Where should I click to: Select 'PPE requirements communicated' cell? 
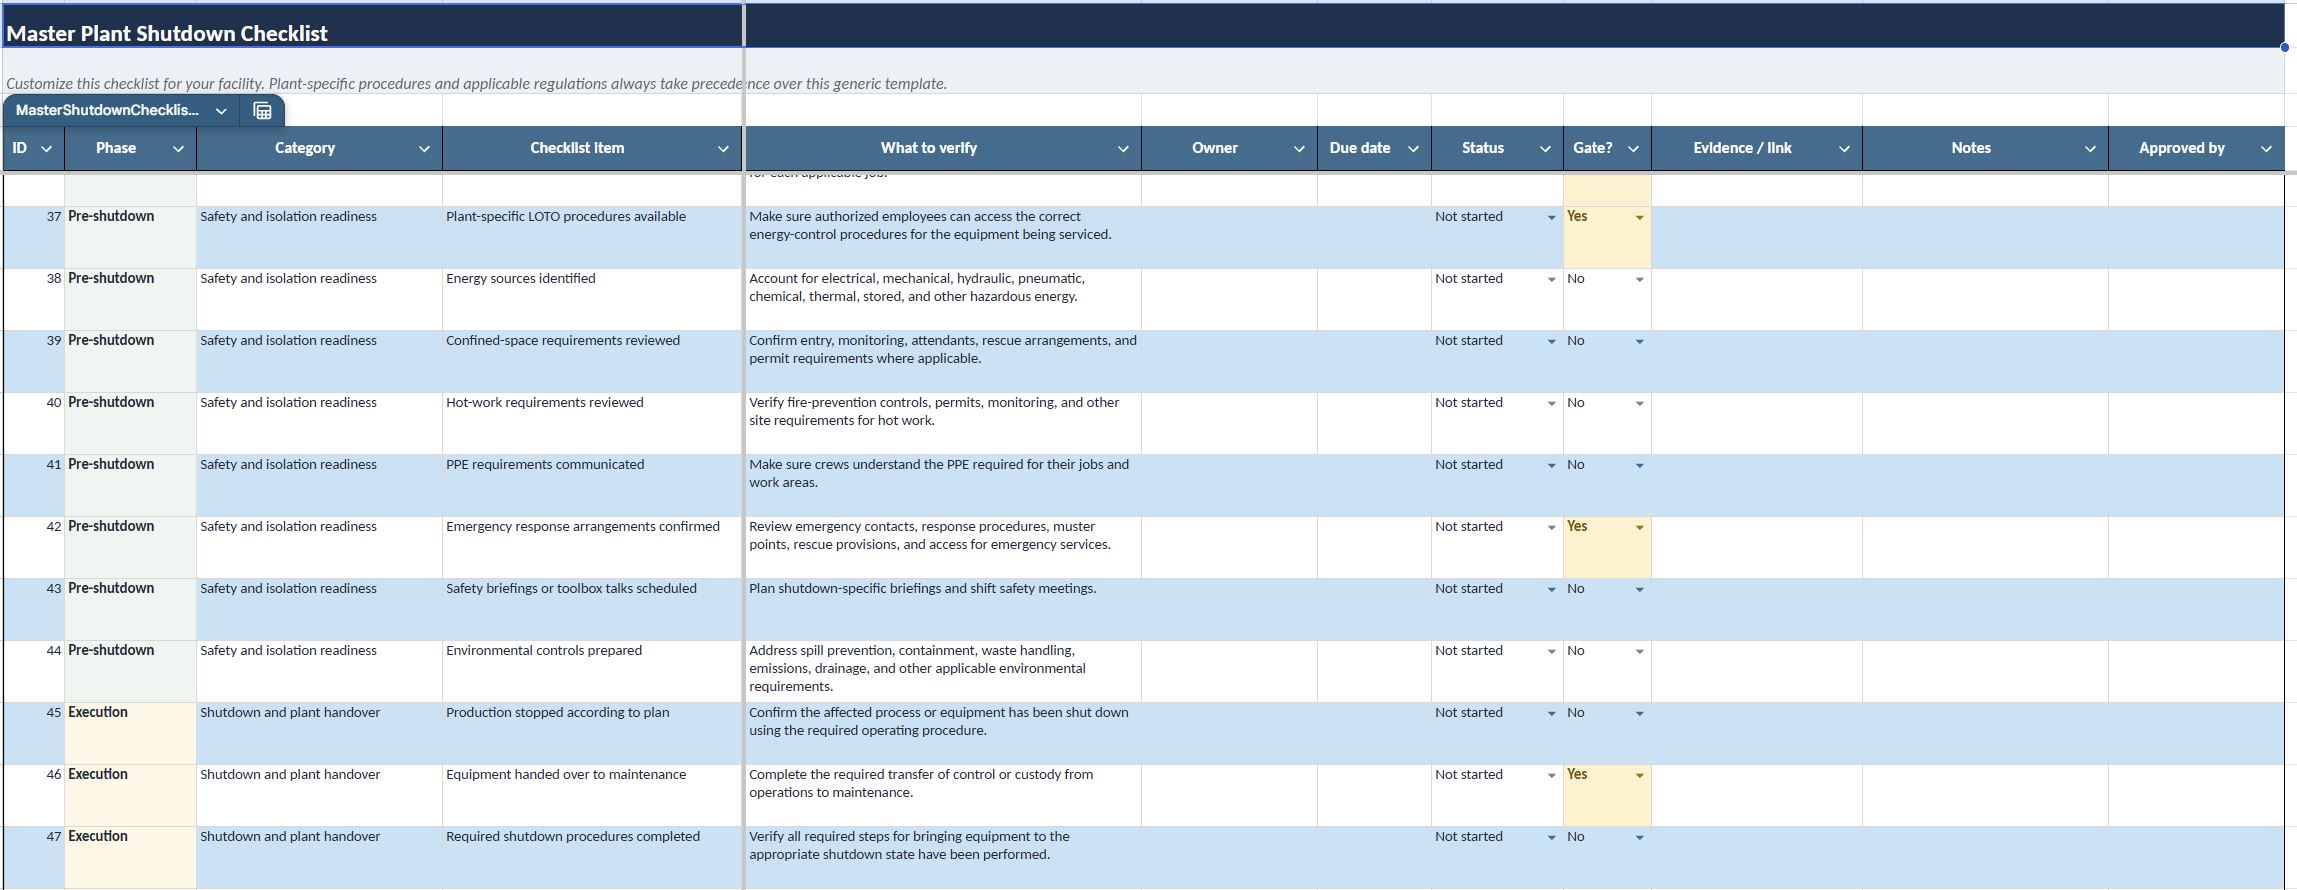point(592,486)
